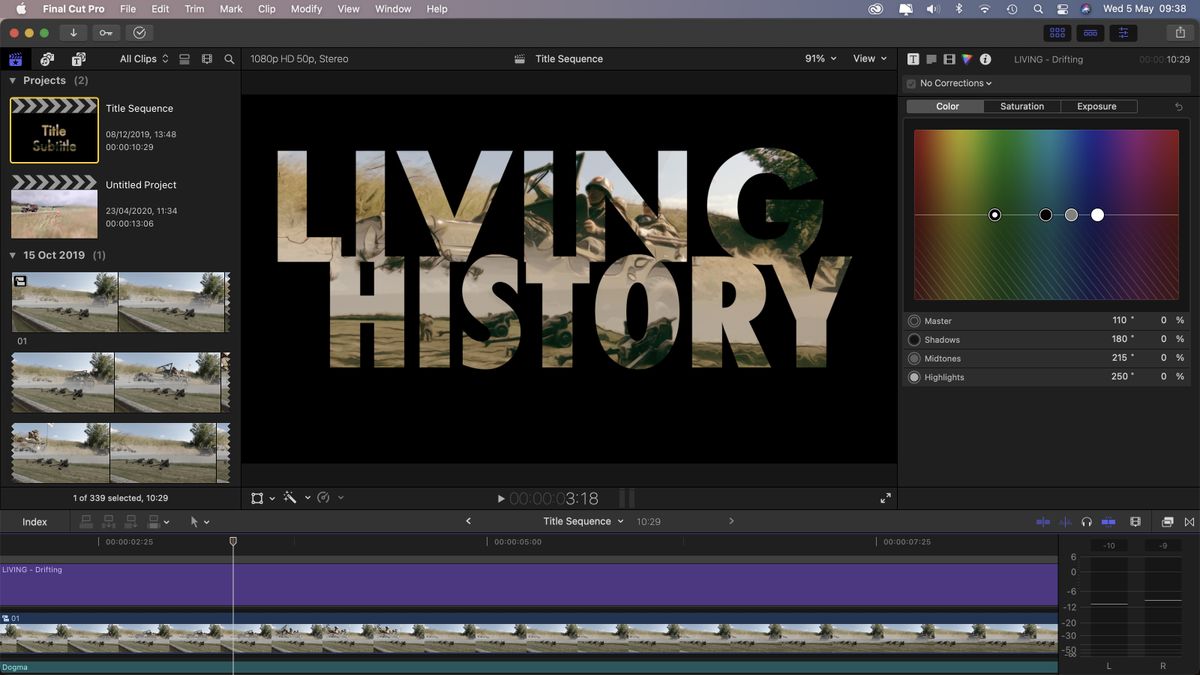Toggle snapping in the timeline toolbar

click(x=1190, y=521)
